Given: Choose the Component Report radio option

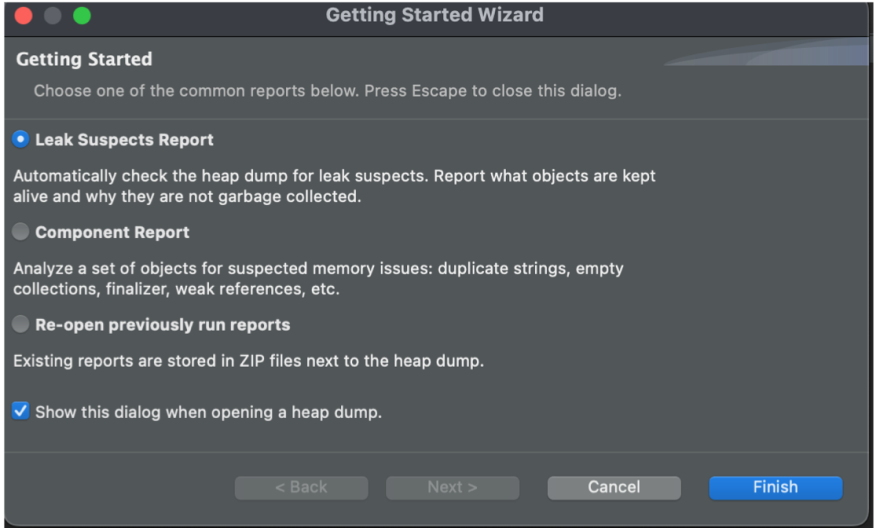Looking at the screenshot, I should 21,232.
